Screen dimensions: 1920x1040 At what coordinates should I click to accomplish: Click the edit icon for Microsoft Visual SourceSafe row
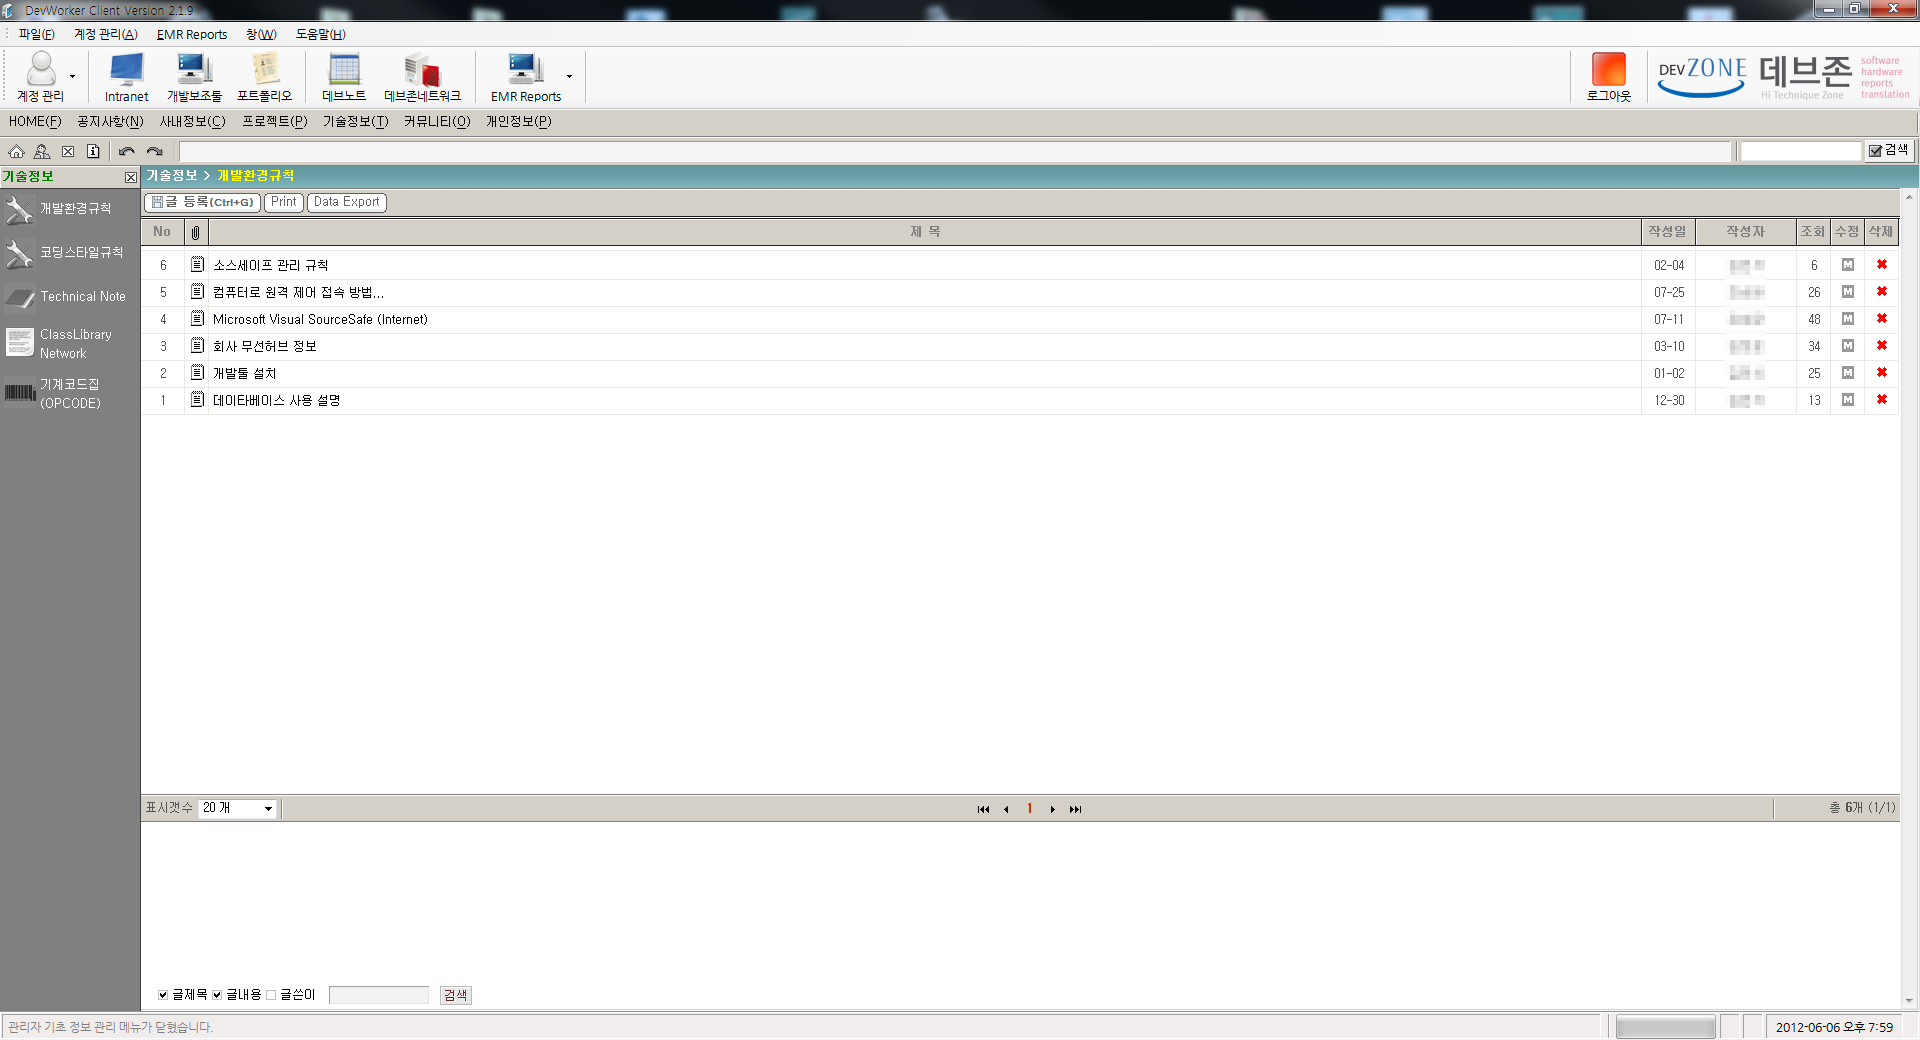pos(1848,319)
